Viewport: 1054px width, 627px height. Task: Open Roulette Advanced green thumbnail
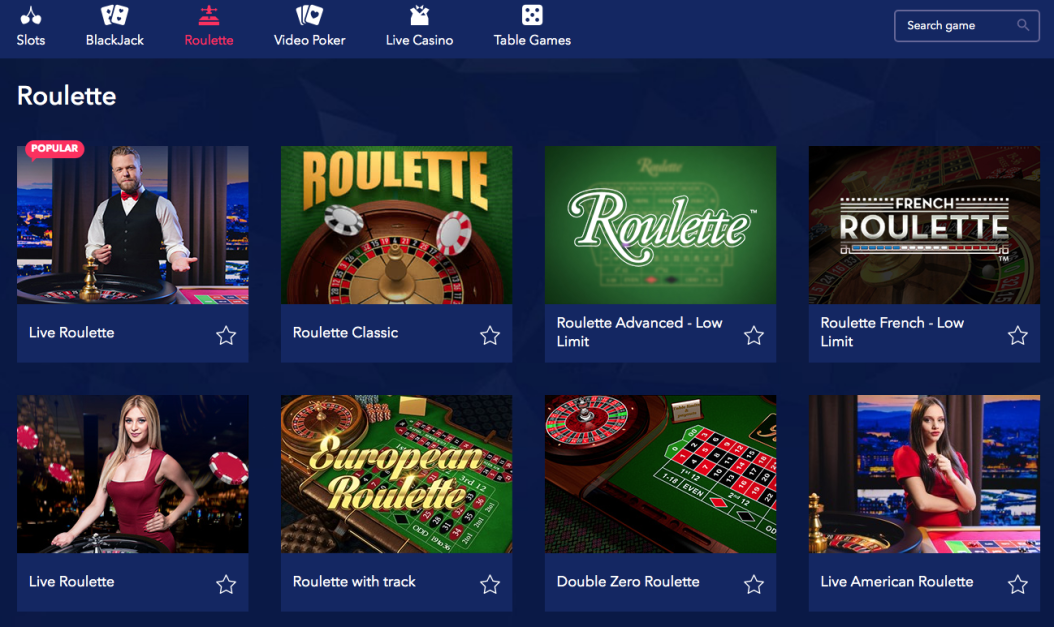(660, 225)
